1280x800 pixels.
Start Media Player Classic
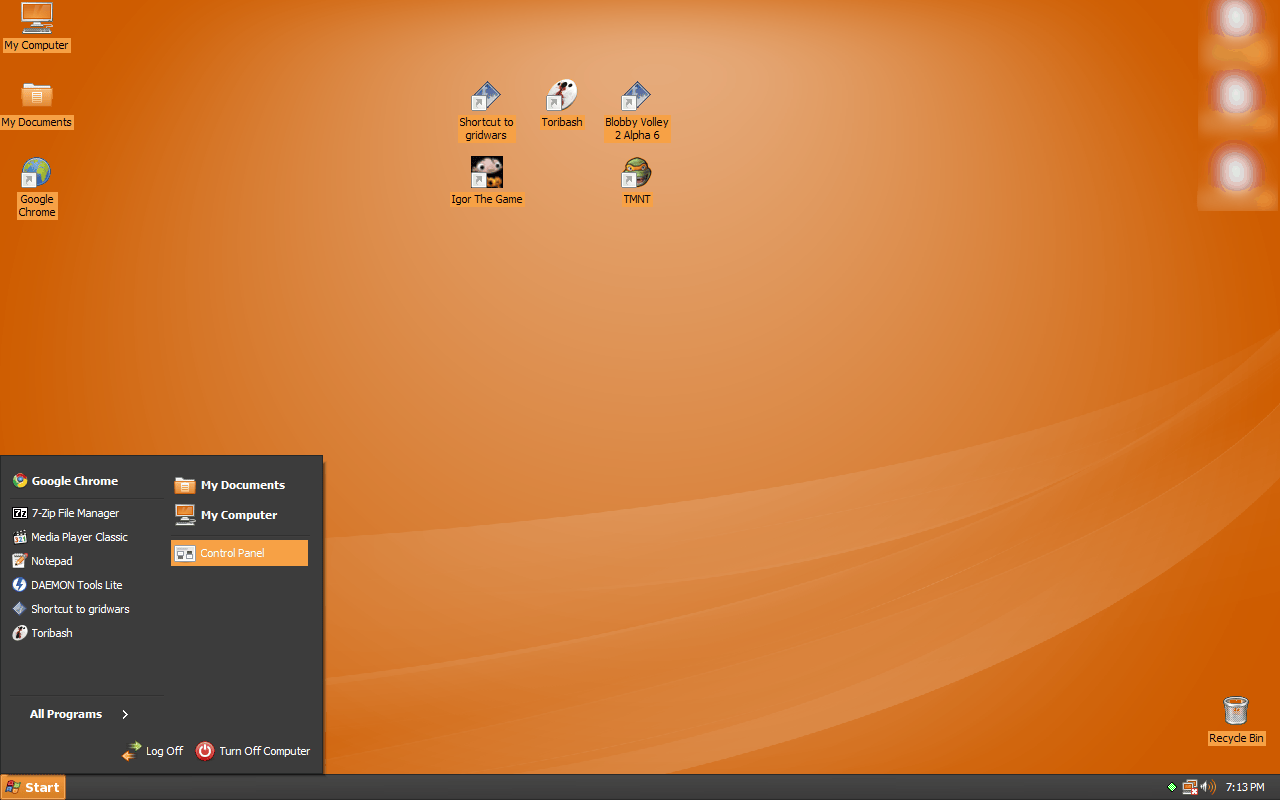pyautogui.click(x=80, y=536)
